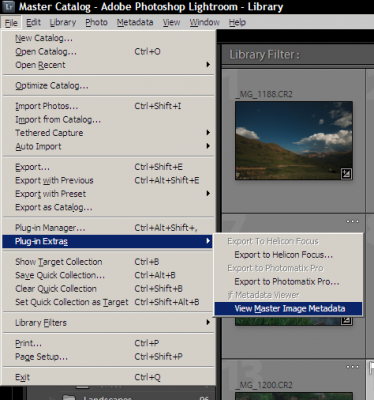The image size is (374, 400).
Task: Select the _MG_1188.CR2 landscape thumbnail
Action: click(294, 140)
